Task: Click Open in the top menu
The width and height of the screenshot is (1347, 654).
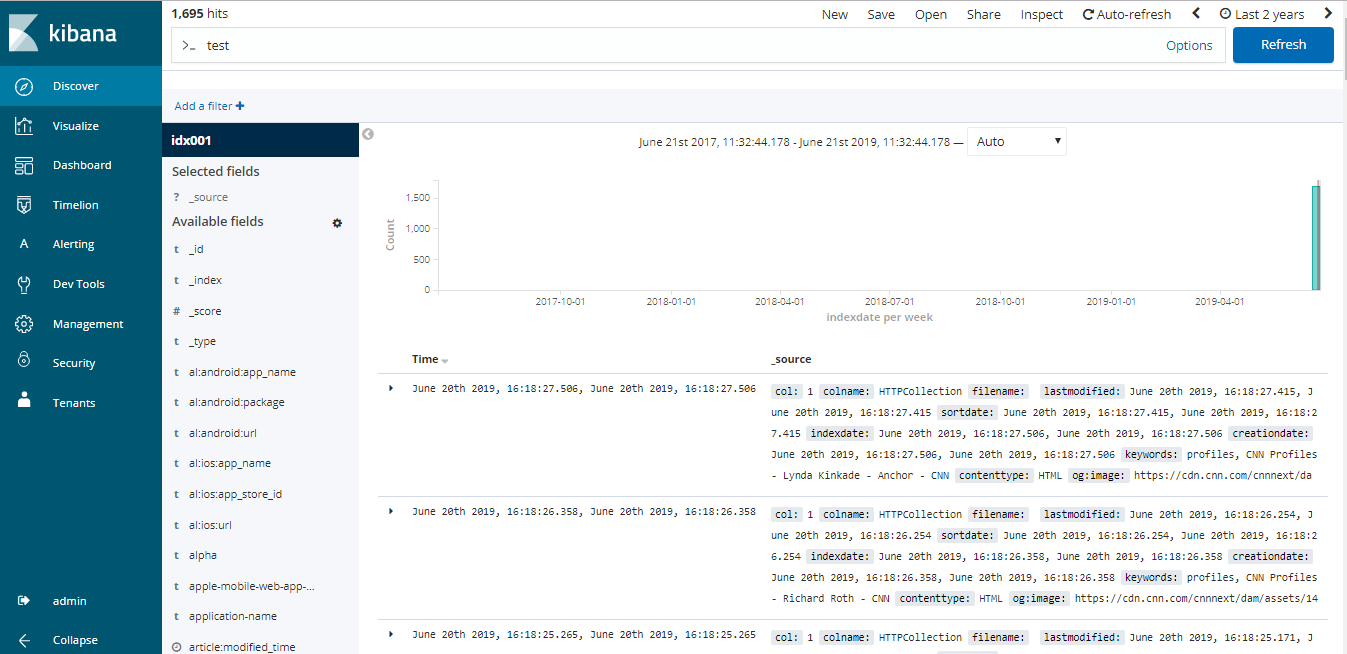Action: 931,14
